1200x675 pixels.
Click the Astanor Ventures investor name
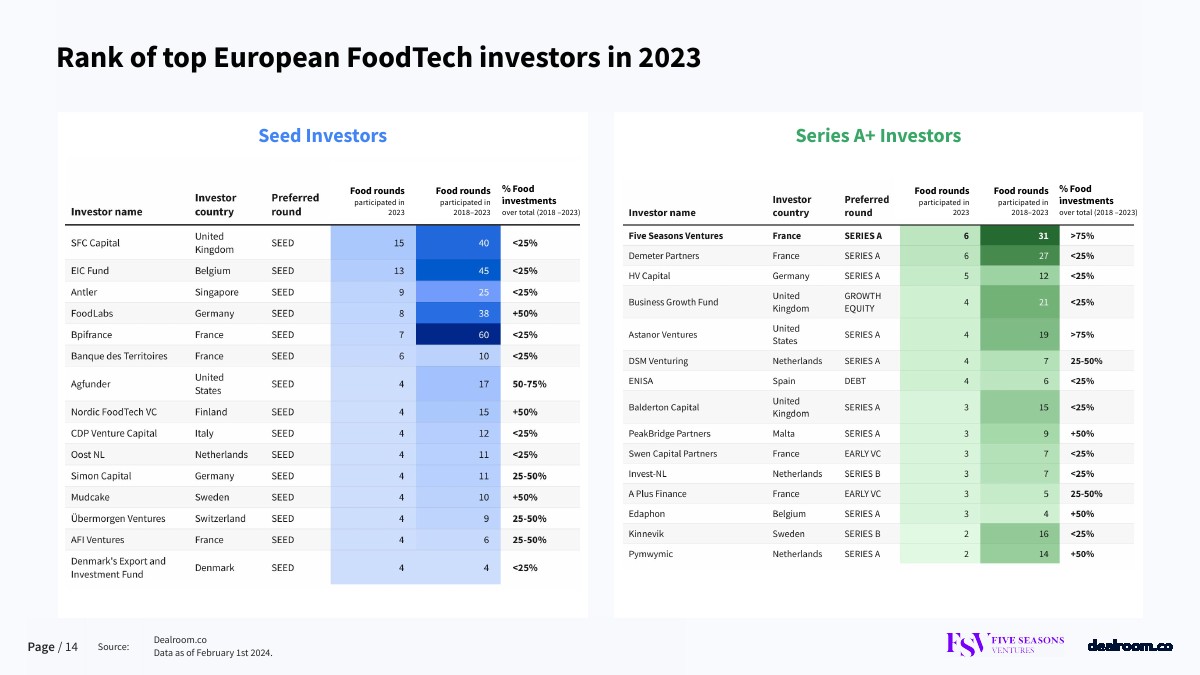[x=662, y=335]
